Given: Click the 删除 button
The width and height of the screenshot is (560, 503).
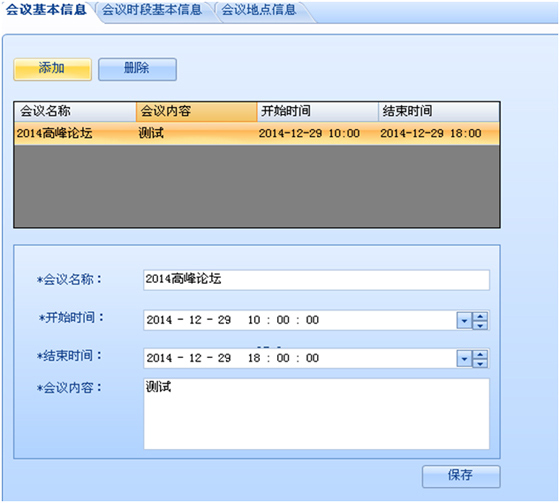Looking at the screenshot, I should [138, 69].
